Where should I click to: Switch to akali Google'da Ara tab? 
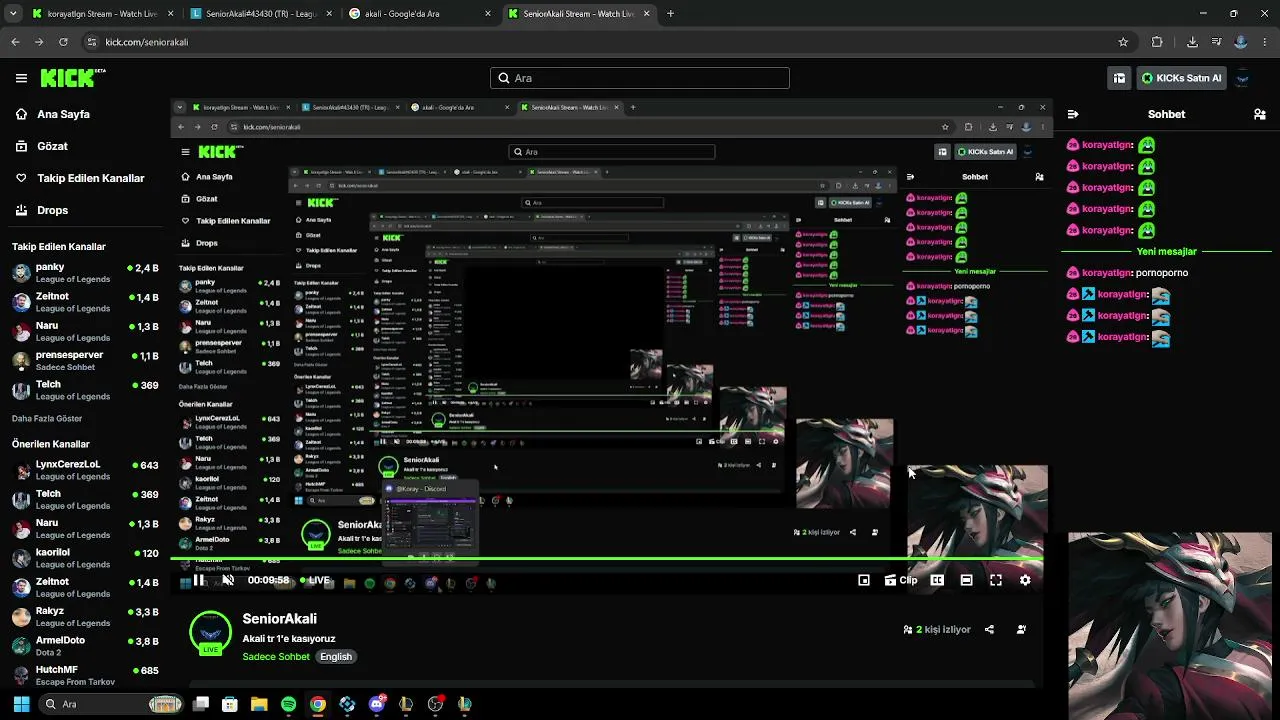(x=418, y=14)
